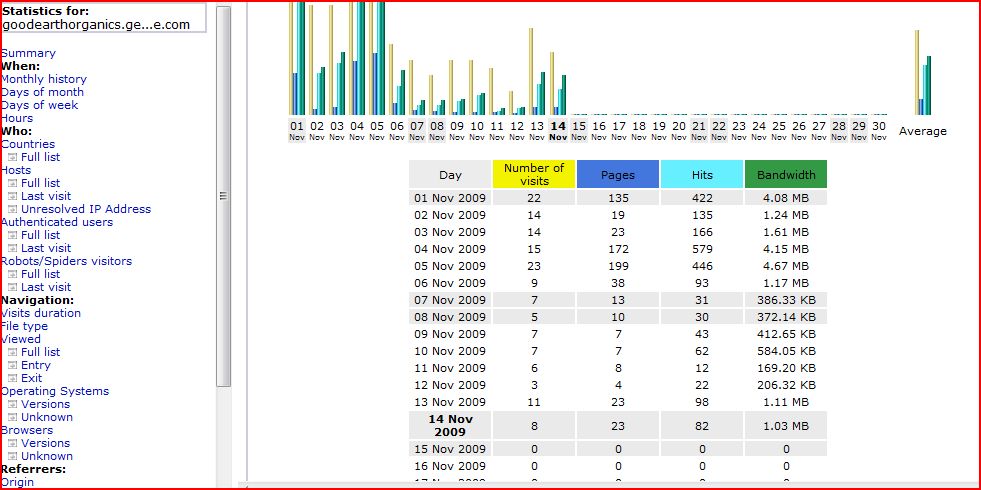Open the Viewed pages report

(x=21, y=339)
